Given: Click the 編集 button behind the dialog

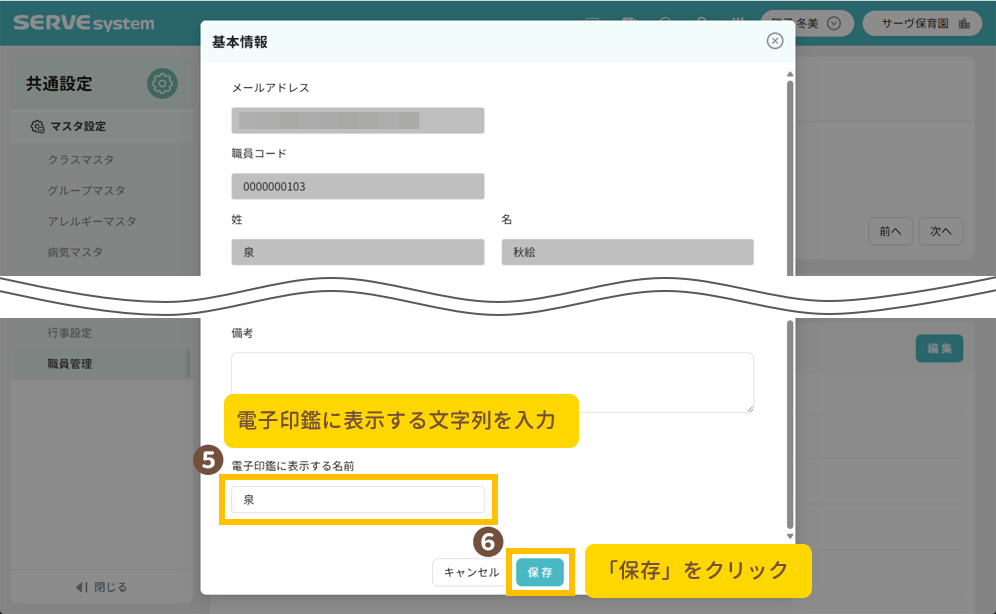Looking at the screenshot, I should (x=939, y=348).
